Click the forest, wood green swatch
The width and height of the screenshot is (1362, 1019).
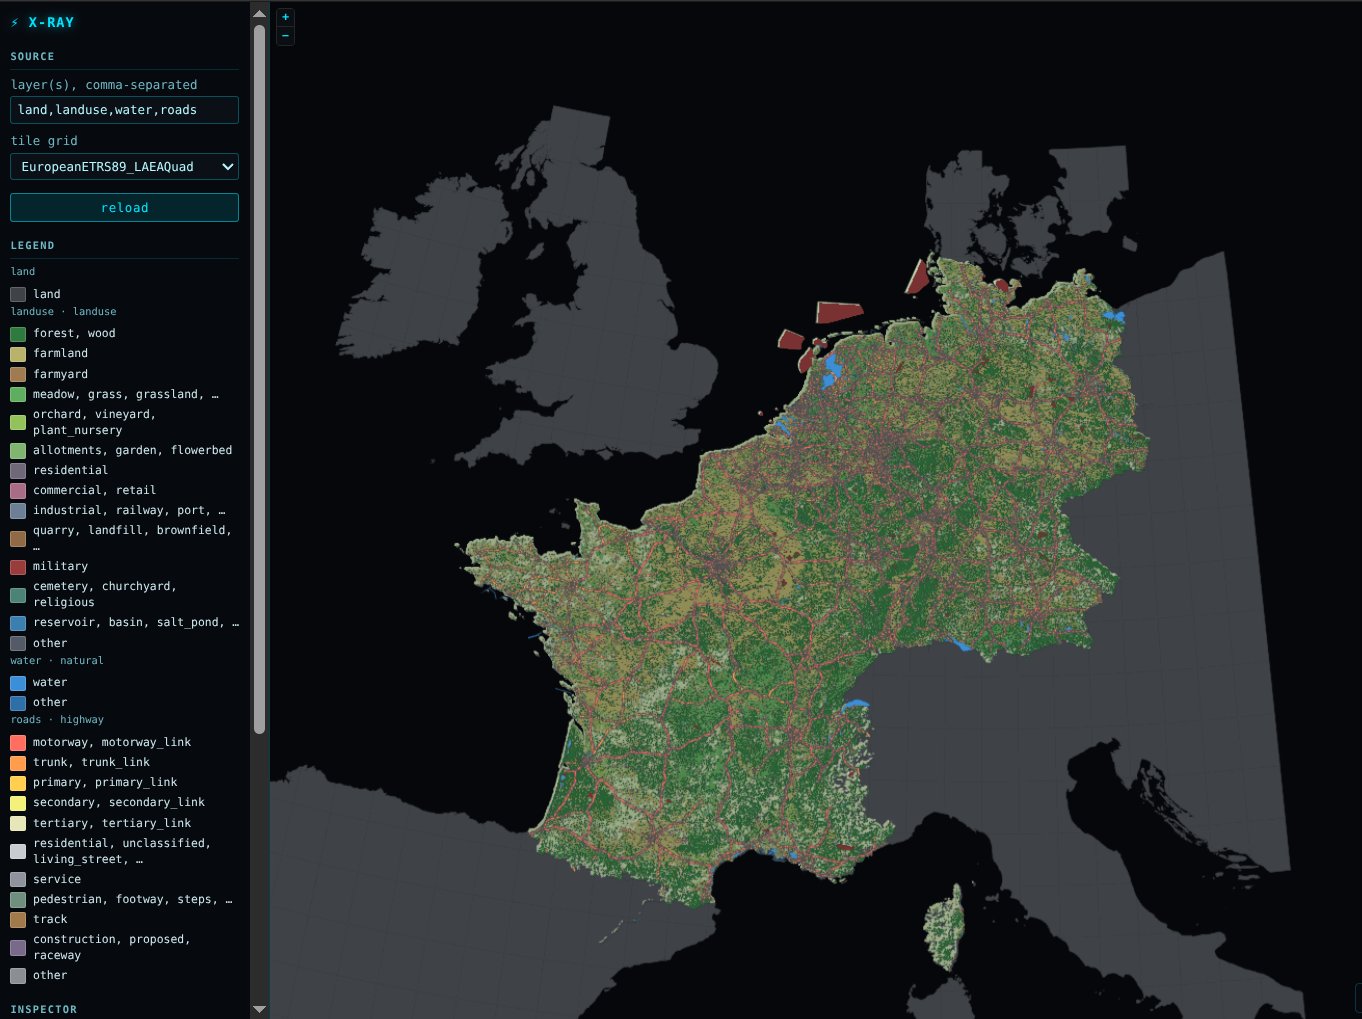pos(18,334)
